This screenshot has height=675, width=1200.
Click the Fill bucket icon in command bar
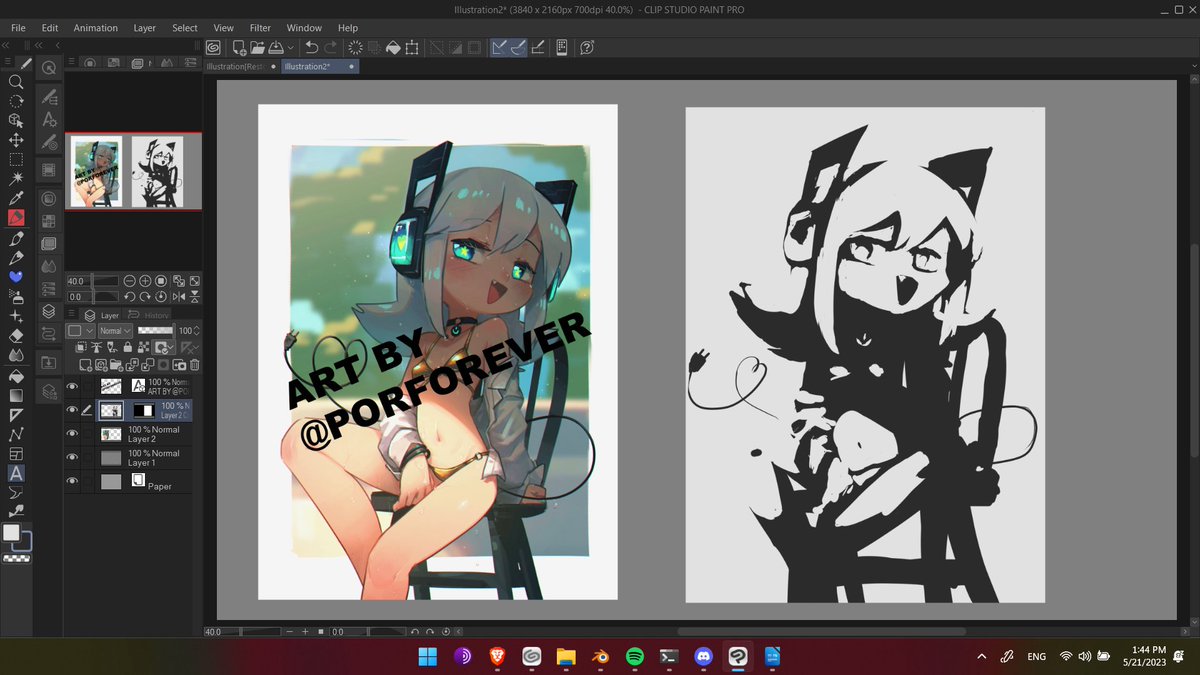point(393,47)
